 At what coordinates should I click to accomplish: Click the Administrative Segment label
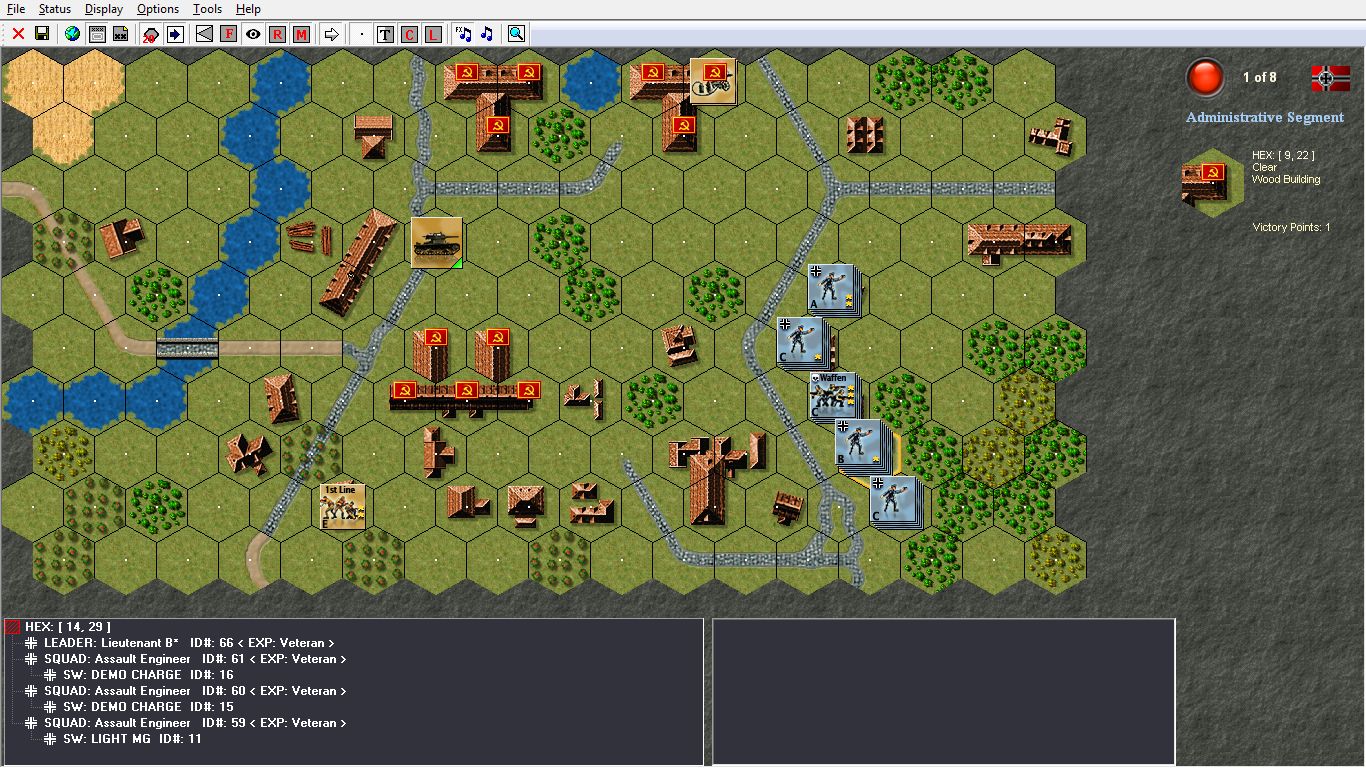pyautogui.click(x=1265, y=117)
